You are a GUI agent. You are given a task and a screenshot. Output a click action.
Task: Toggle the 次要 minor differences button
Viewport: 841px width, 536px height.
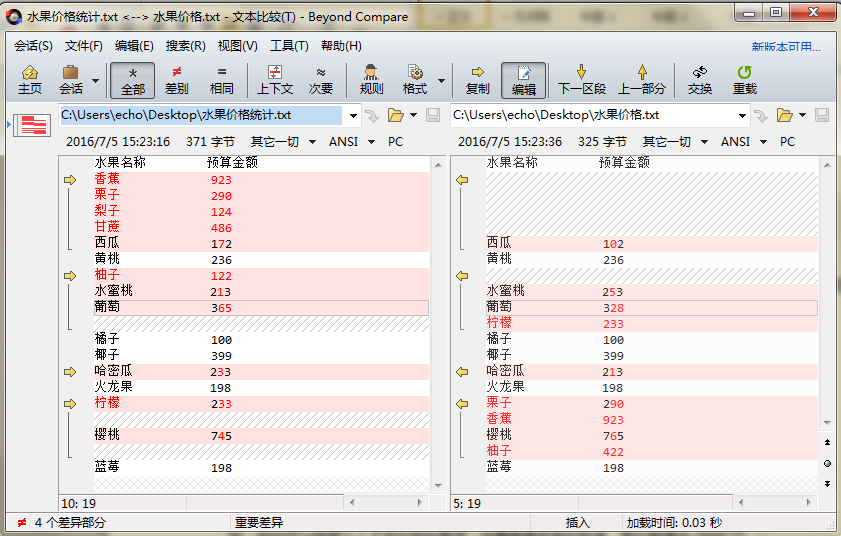point(321,80)
